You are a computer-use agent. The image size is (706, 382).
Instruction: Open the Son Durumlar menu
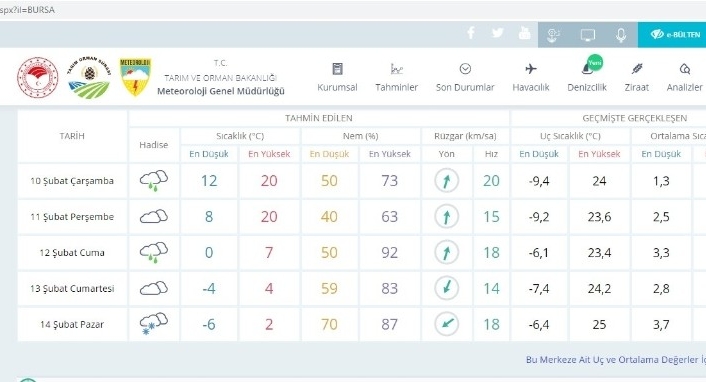click(x=465, y=77)
